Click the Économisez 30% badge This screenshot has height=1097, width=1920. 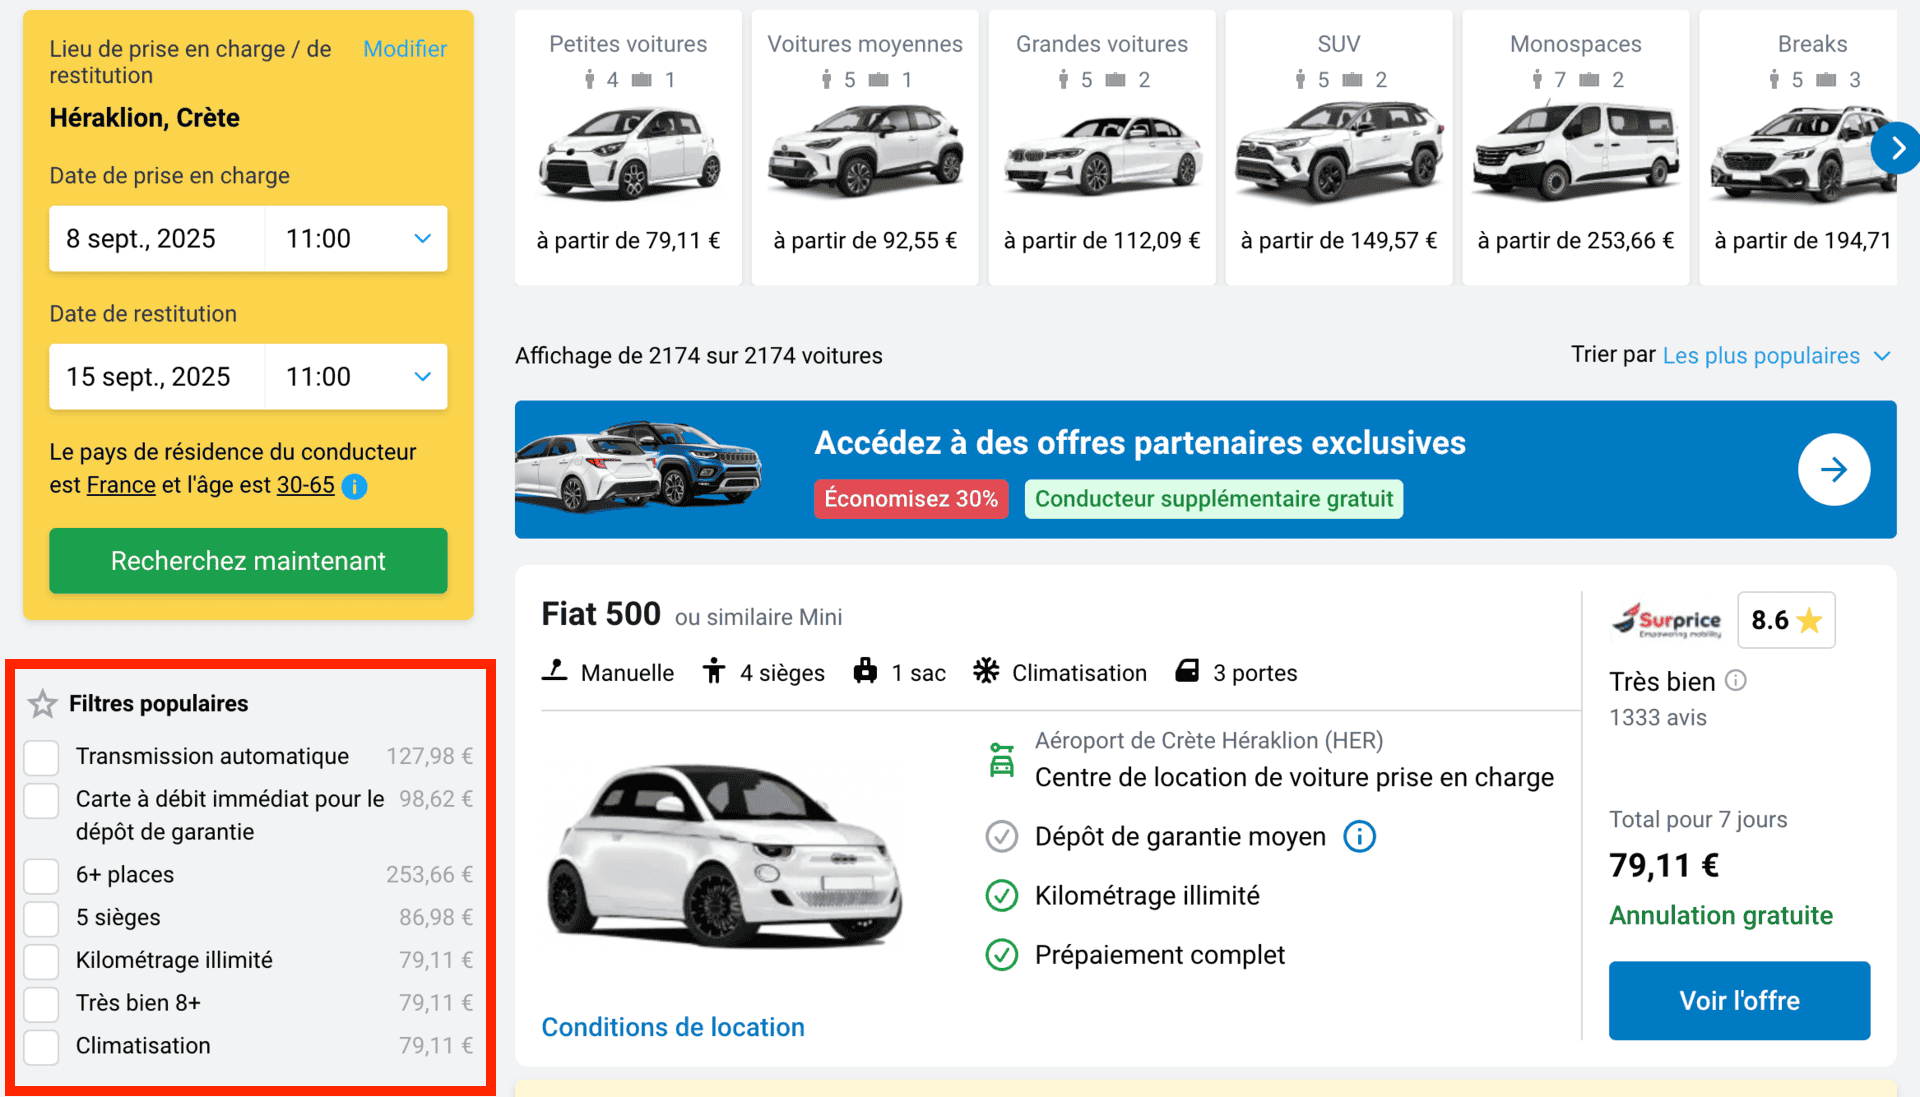[911, 499]
